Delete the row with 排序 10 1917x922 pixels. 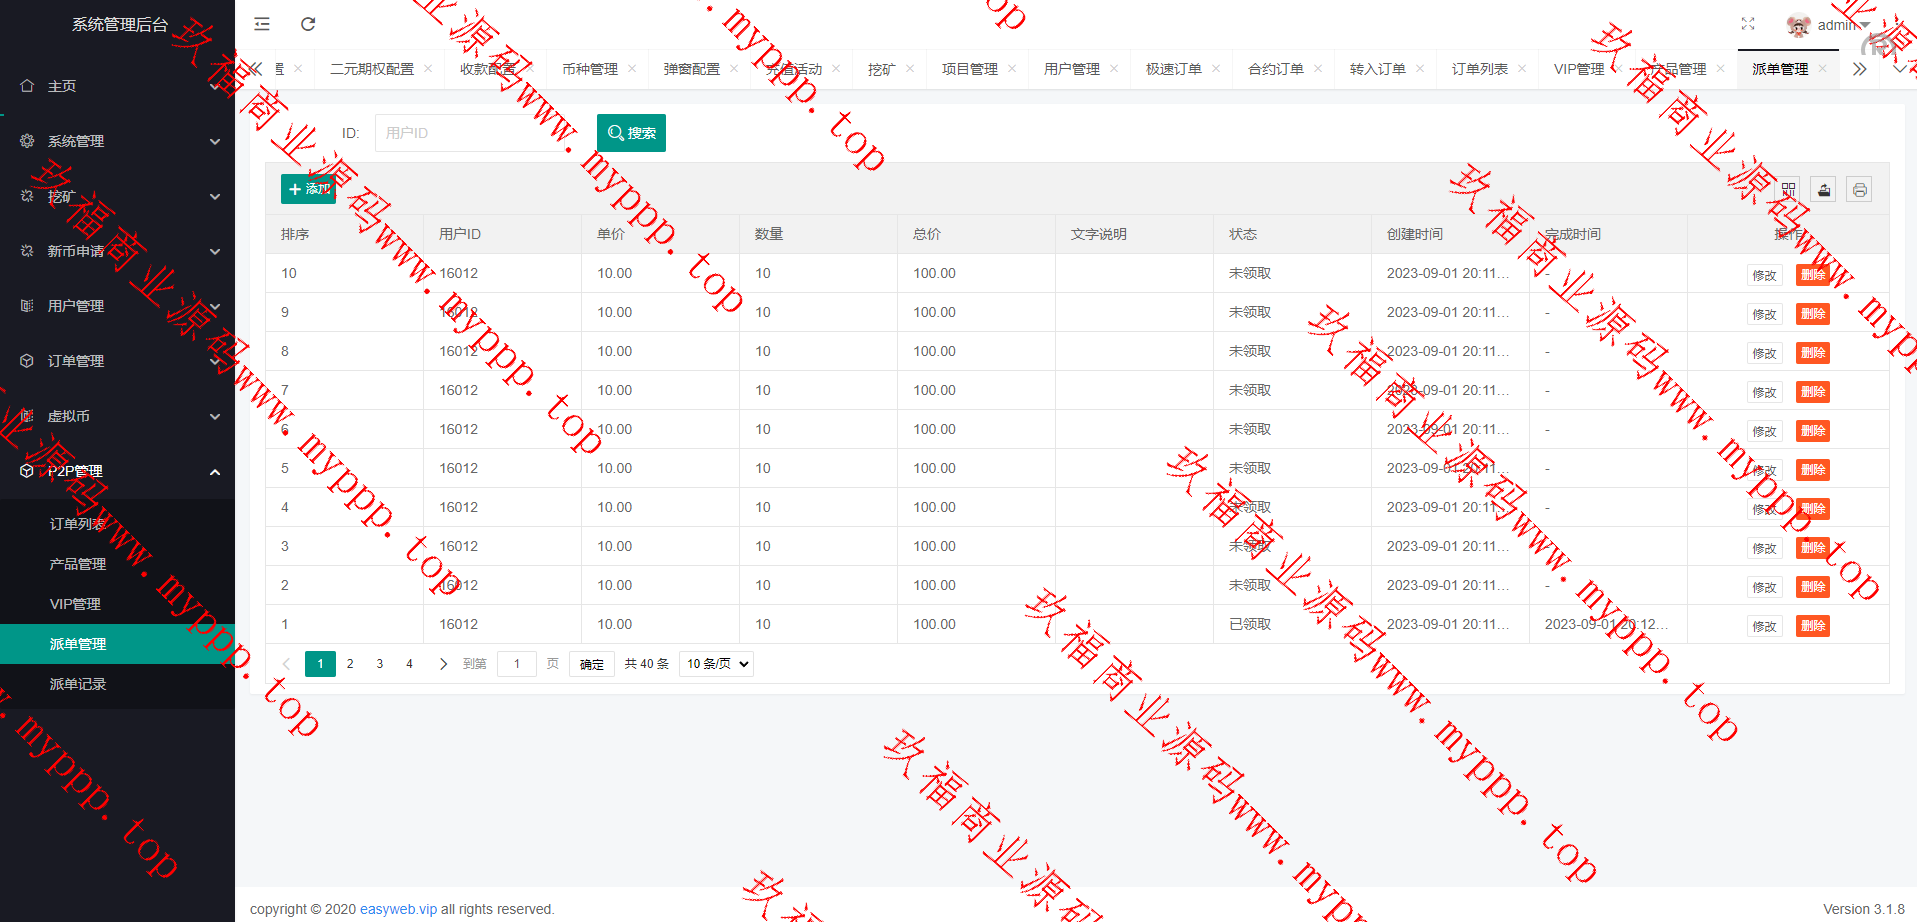(x=1812, y=275)
